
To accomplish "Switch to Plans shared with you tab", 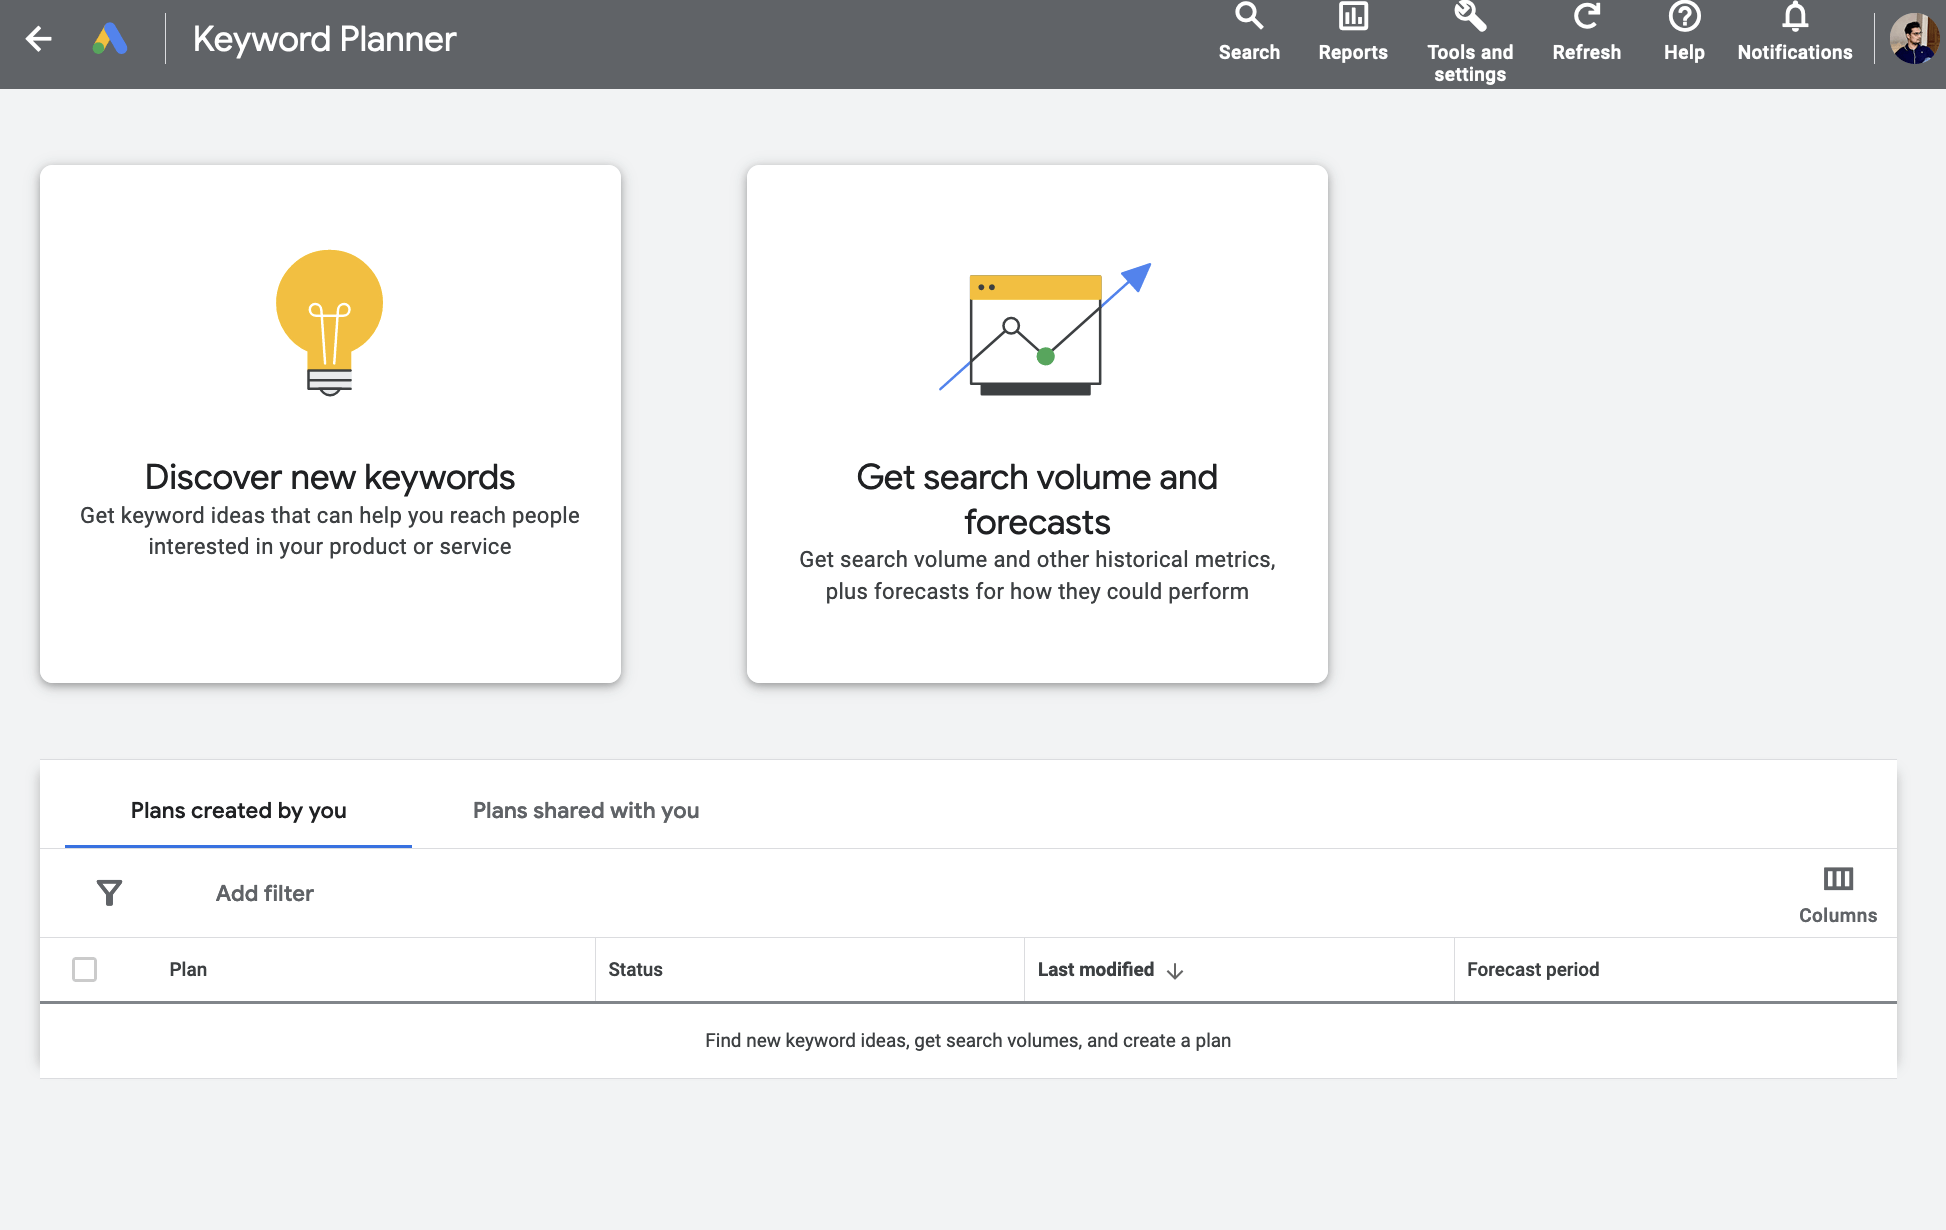I will pyautogui.click(x=586, y=810).
